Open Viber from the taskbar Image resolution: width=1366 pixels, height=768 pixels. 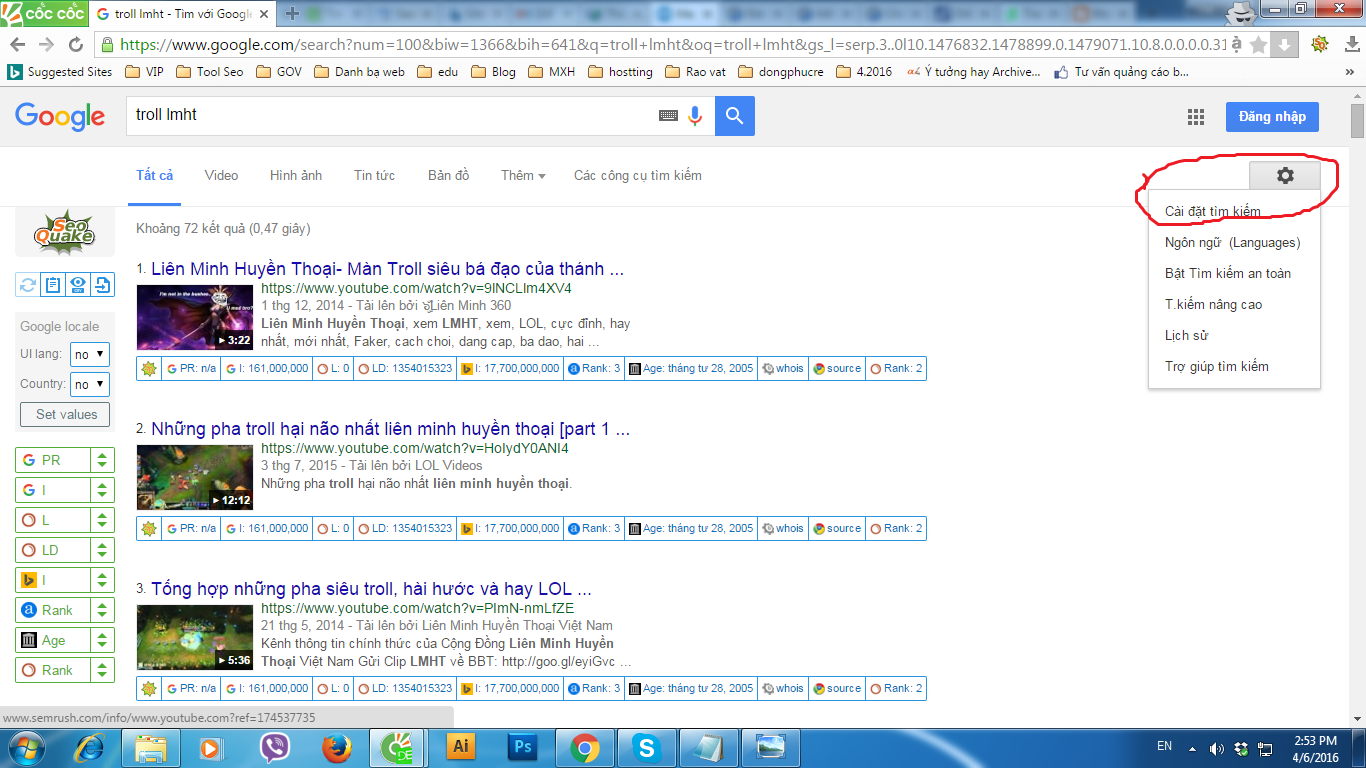coord(274,747)
